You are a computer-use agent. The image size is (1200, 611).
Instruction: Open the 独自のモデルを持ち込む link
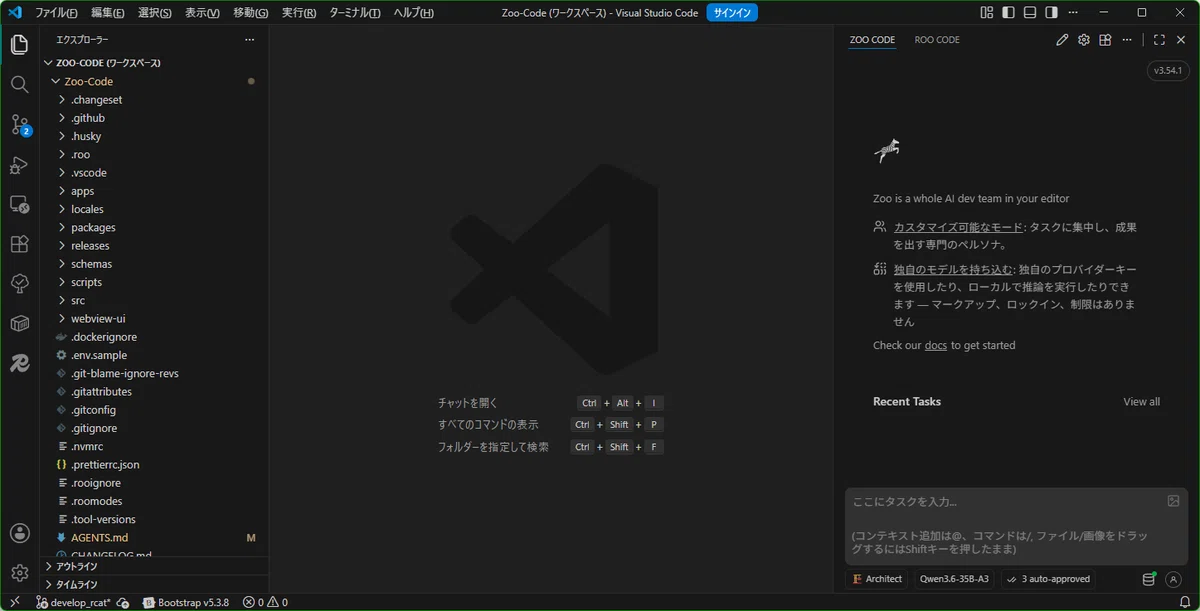[953, 270]
